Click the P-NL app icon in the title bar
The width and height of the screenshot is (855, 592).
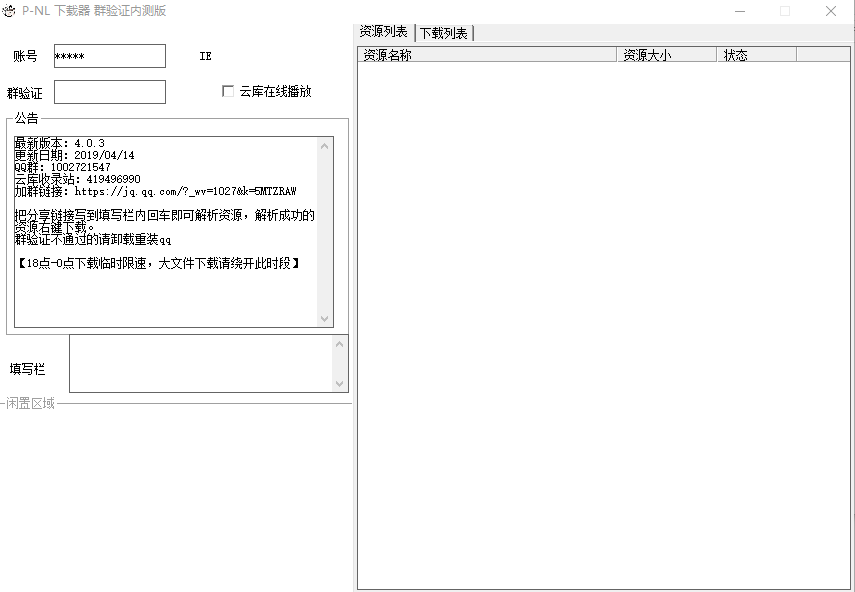tap(11, 10)
